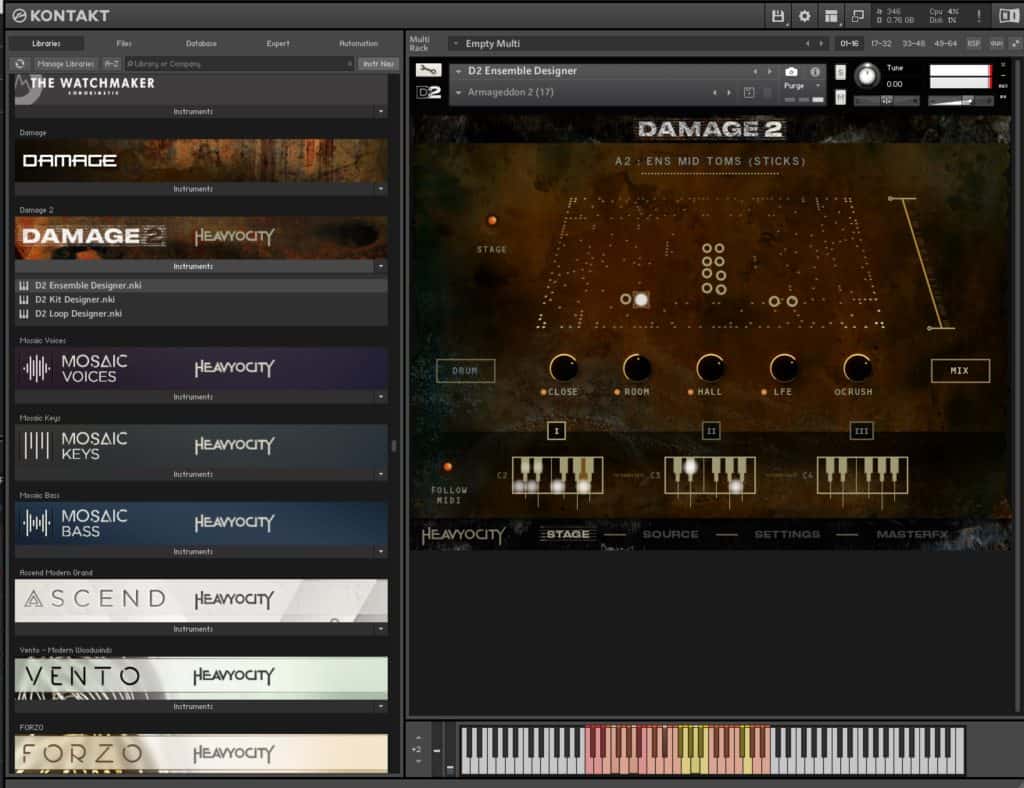Toggle the ROOM mic on/off dot
Image resolution: width=1024 pixels, height=788 pixels.
click(x=616, y=392)
